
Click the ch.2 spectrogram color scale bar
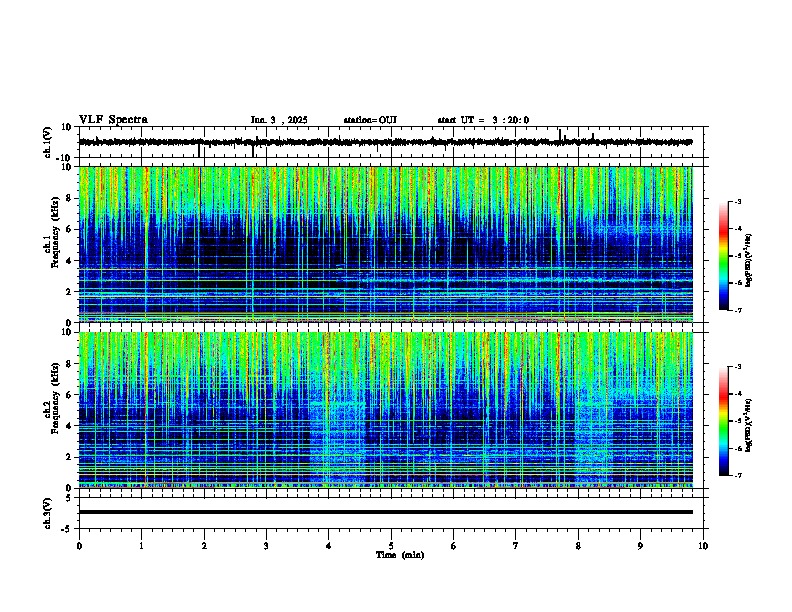[724, 421]
